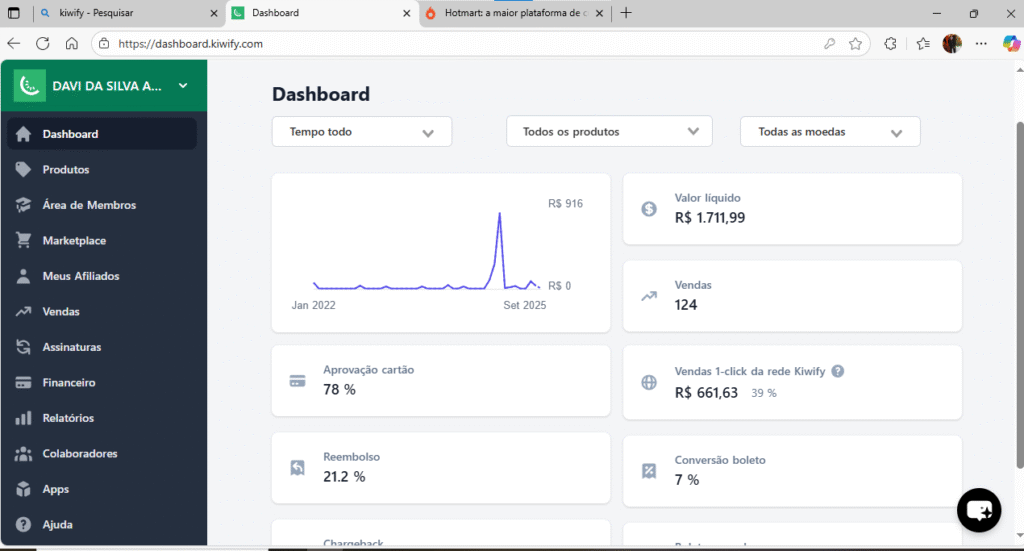Open the Financeiro card icon in sidebar
The image size is (1024, 551).
tap(23, 383)
